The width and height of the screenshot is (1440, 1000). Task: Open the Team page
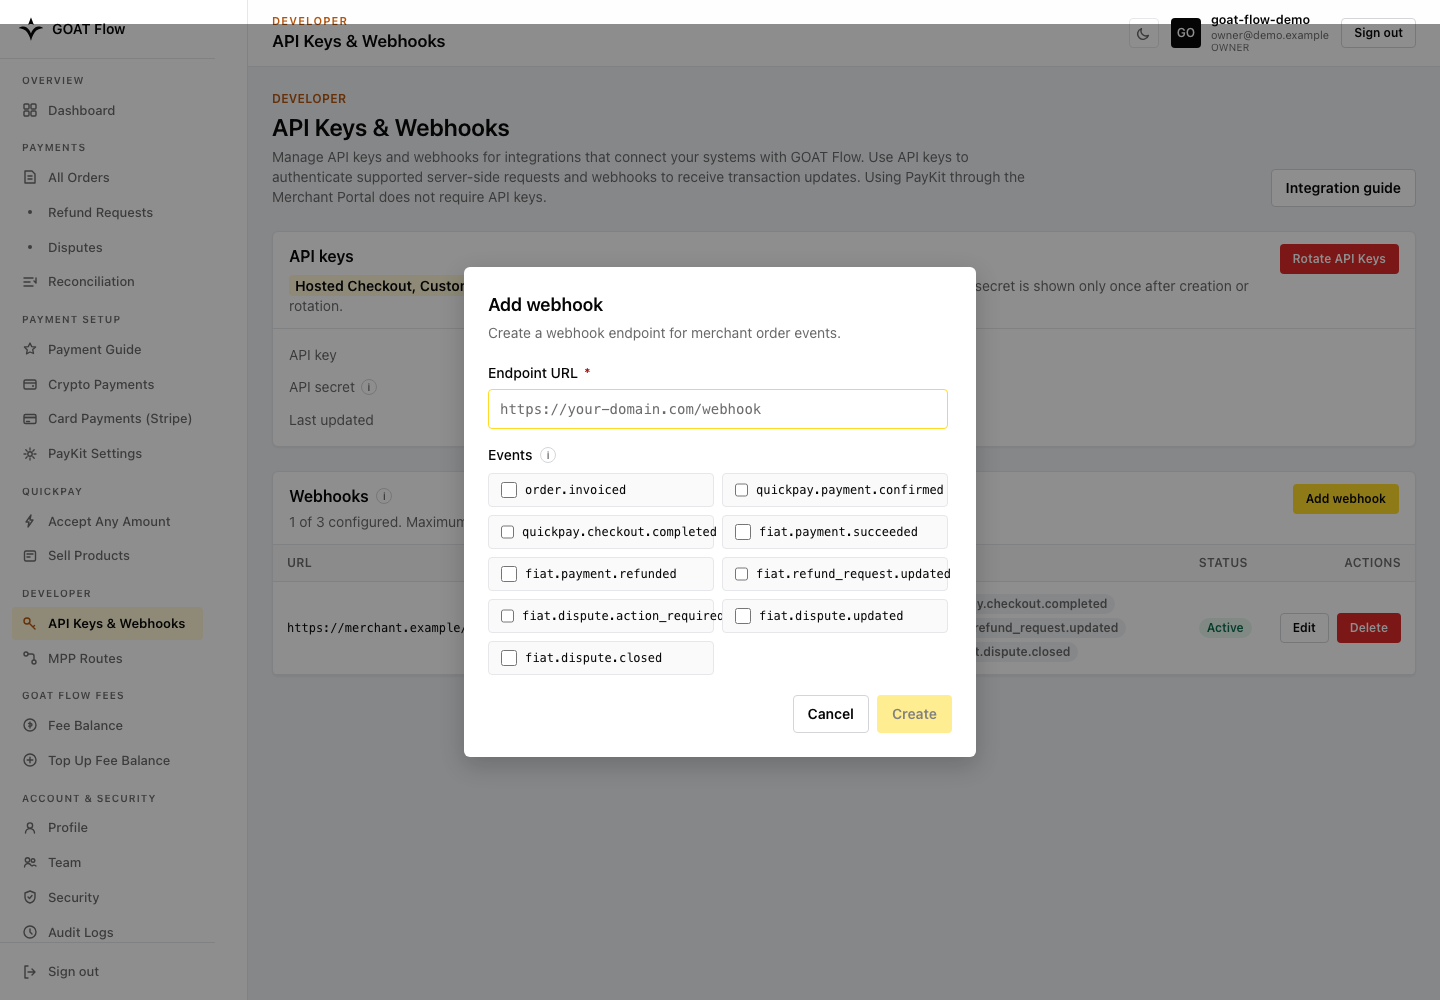[x=65, y=863]
